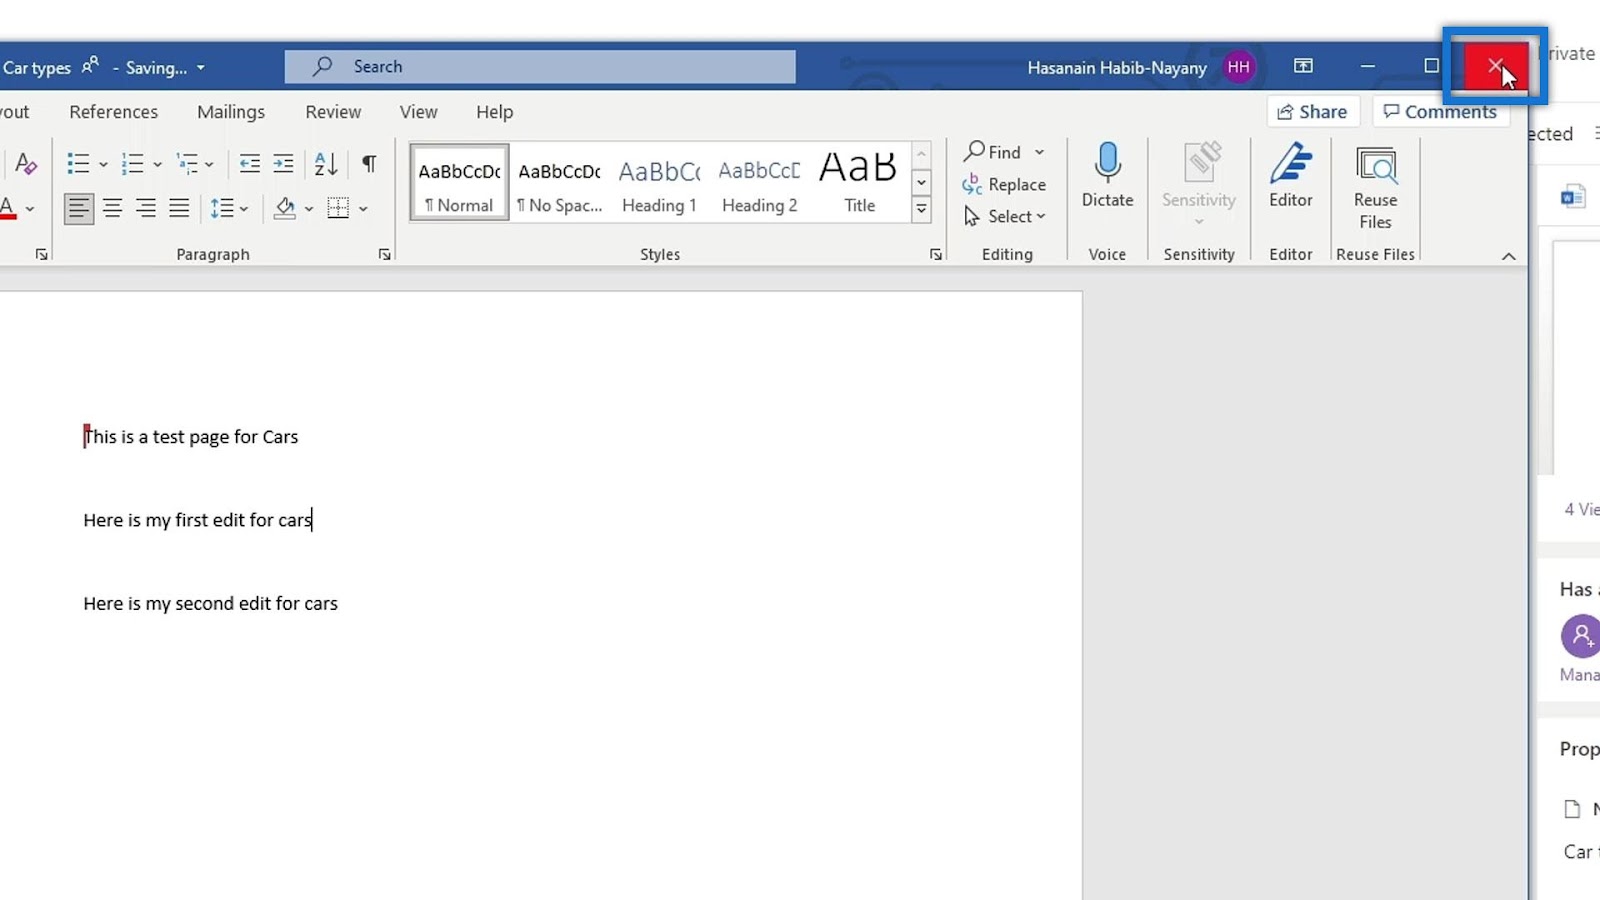This screenshot has height=900, width=1600.
Task: Expand the Styles gallery More arrow
Action: coord(921,209)
